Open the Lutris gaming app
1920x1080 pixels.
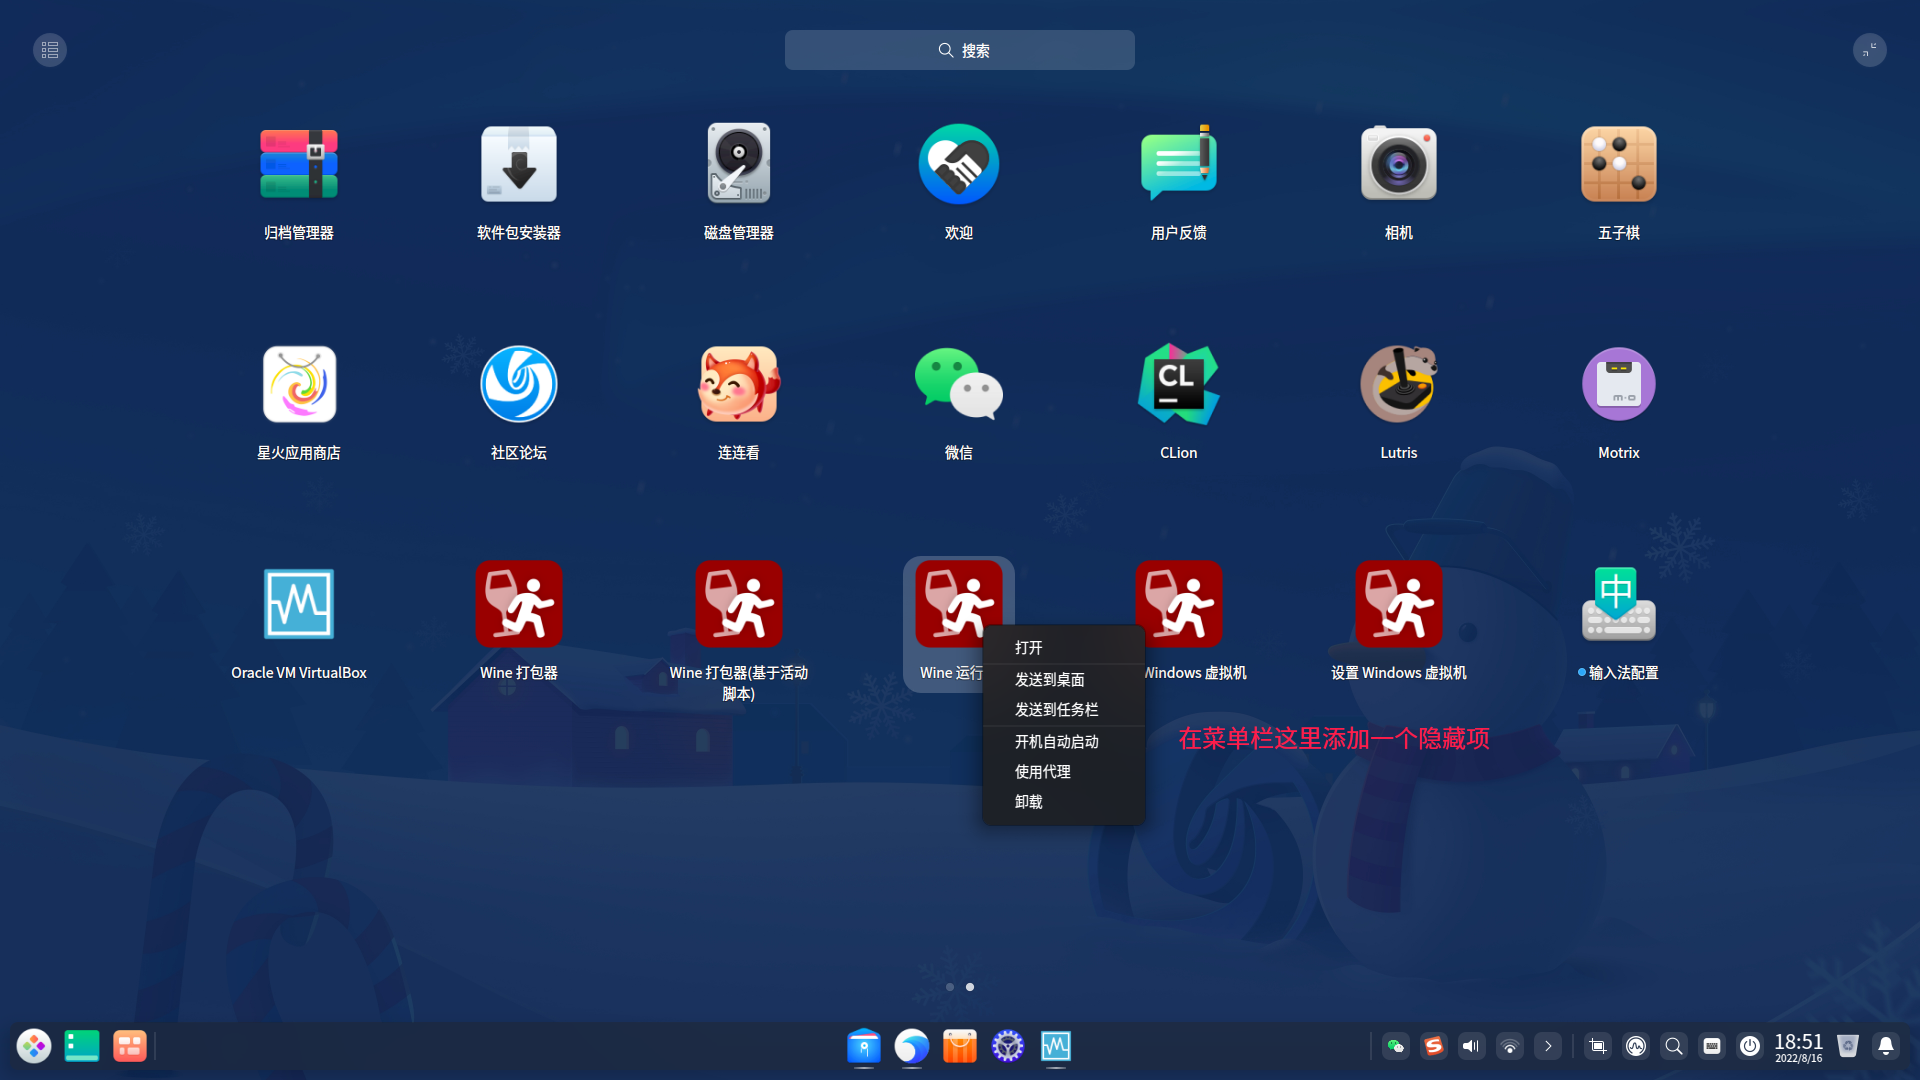click(x=1398, y=384)
